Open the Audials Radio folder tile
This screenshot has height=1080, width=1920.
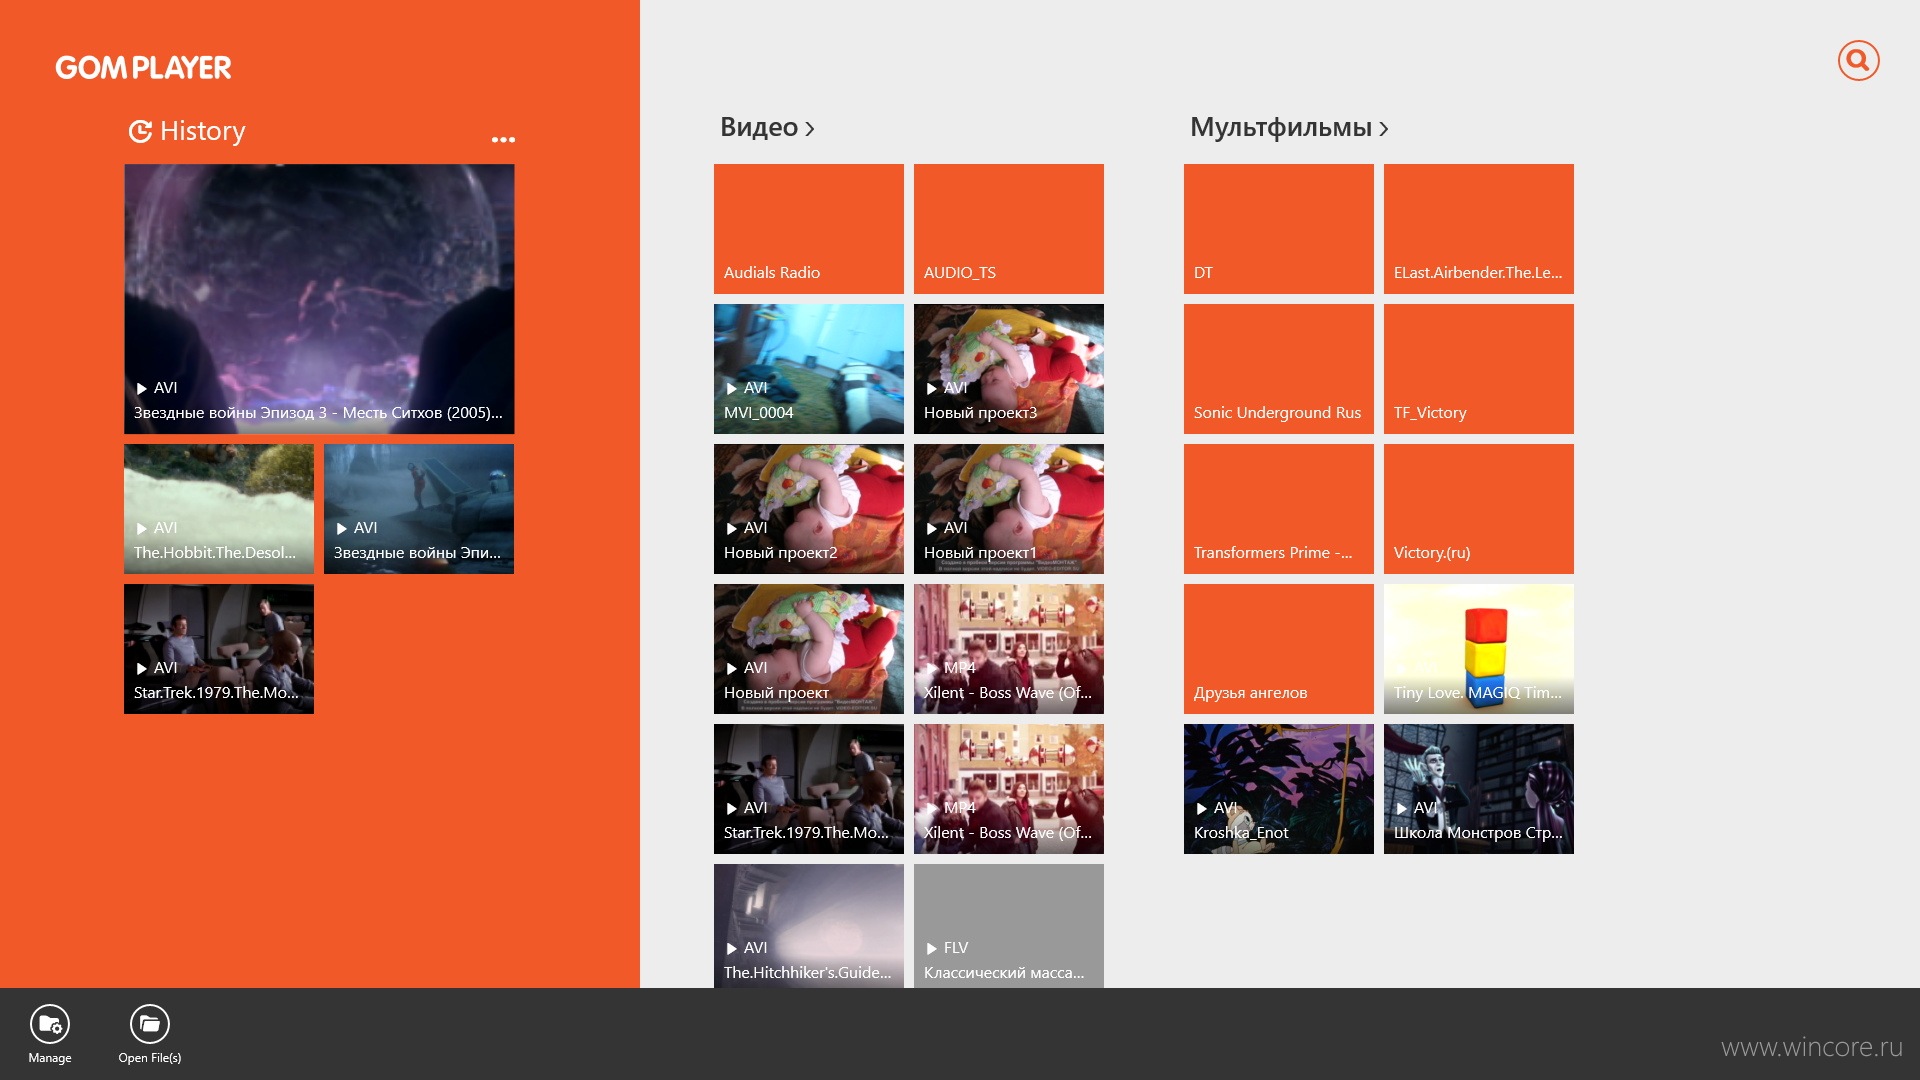809,229
